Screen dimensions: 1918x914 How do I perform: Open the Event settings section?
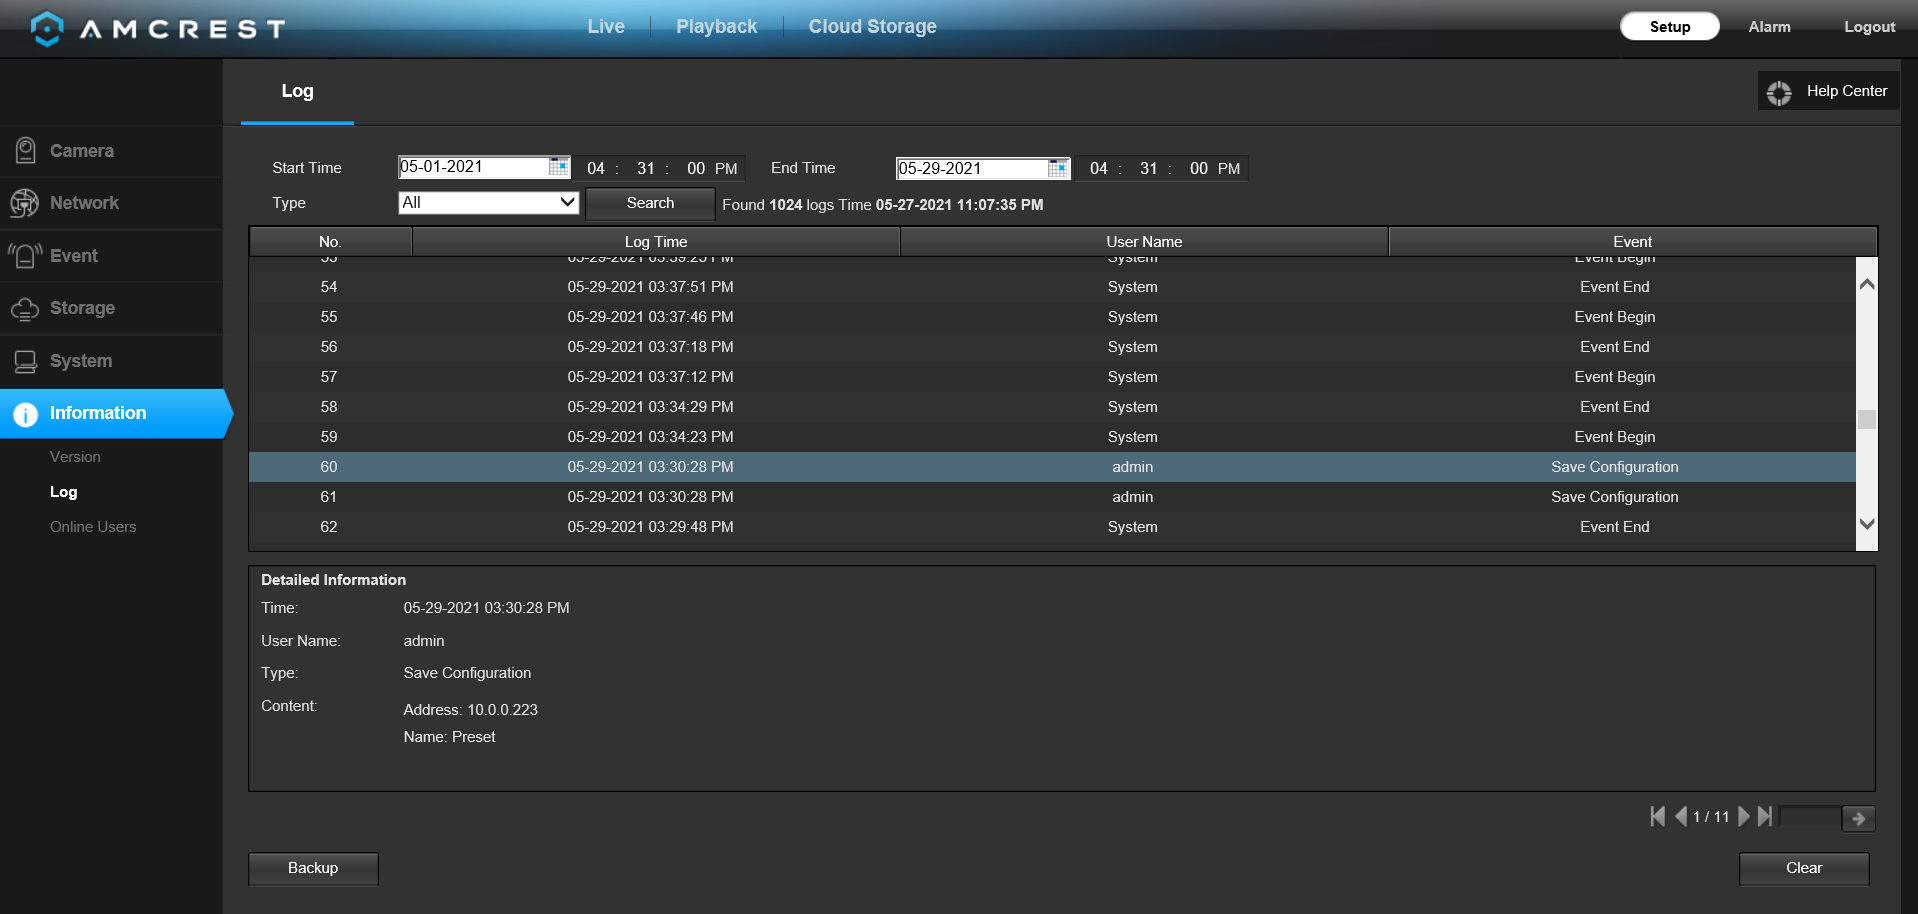point(111,256)
